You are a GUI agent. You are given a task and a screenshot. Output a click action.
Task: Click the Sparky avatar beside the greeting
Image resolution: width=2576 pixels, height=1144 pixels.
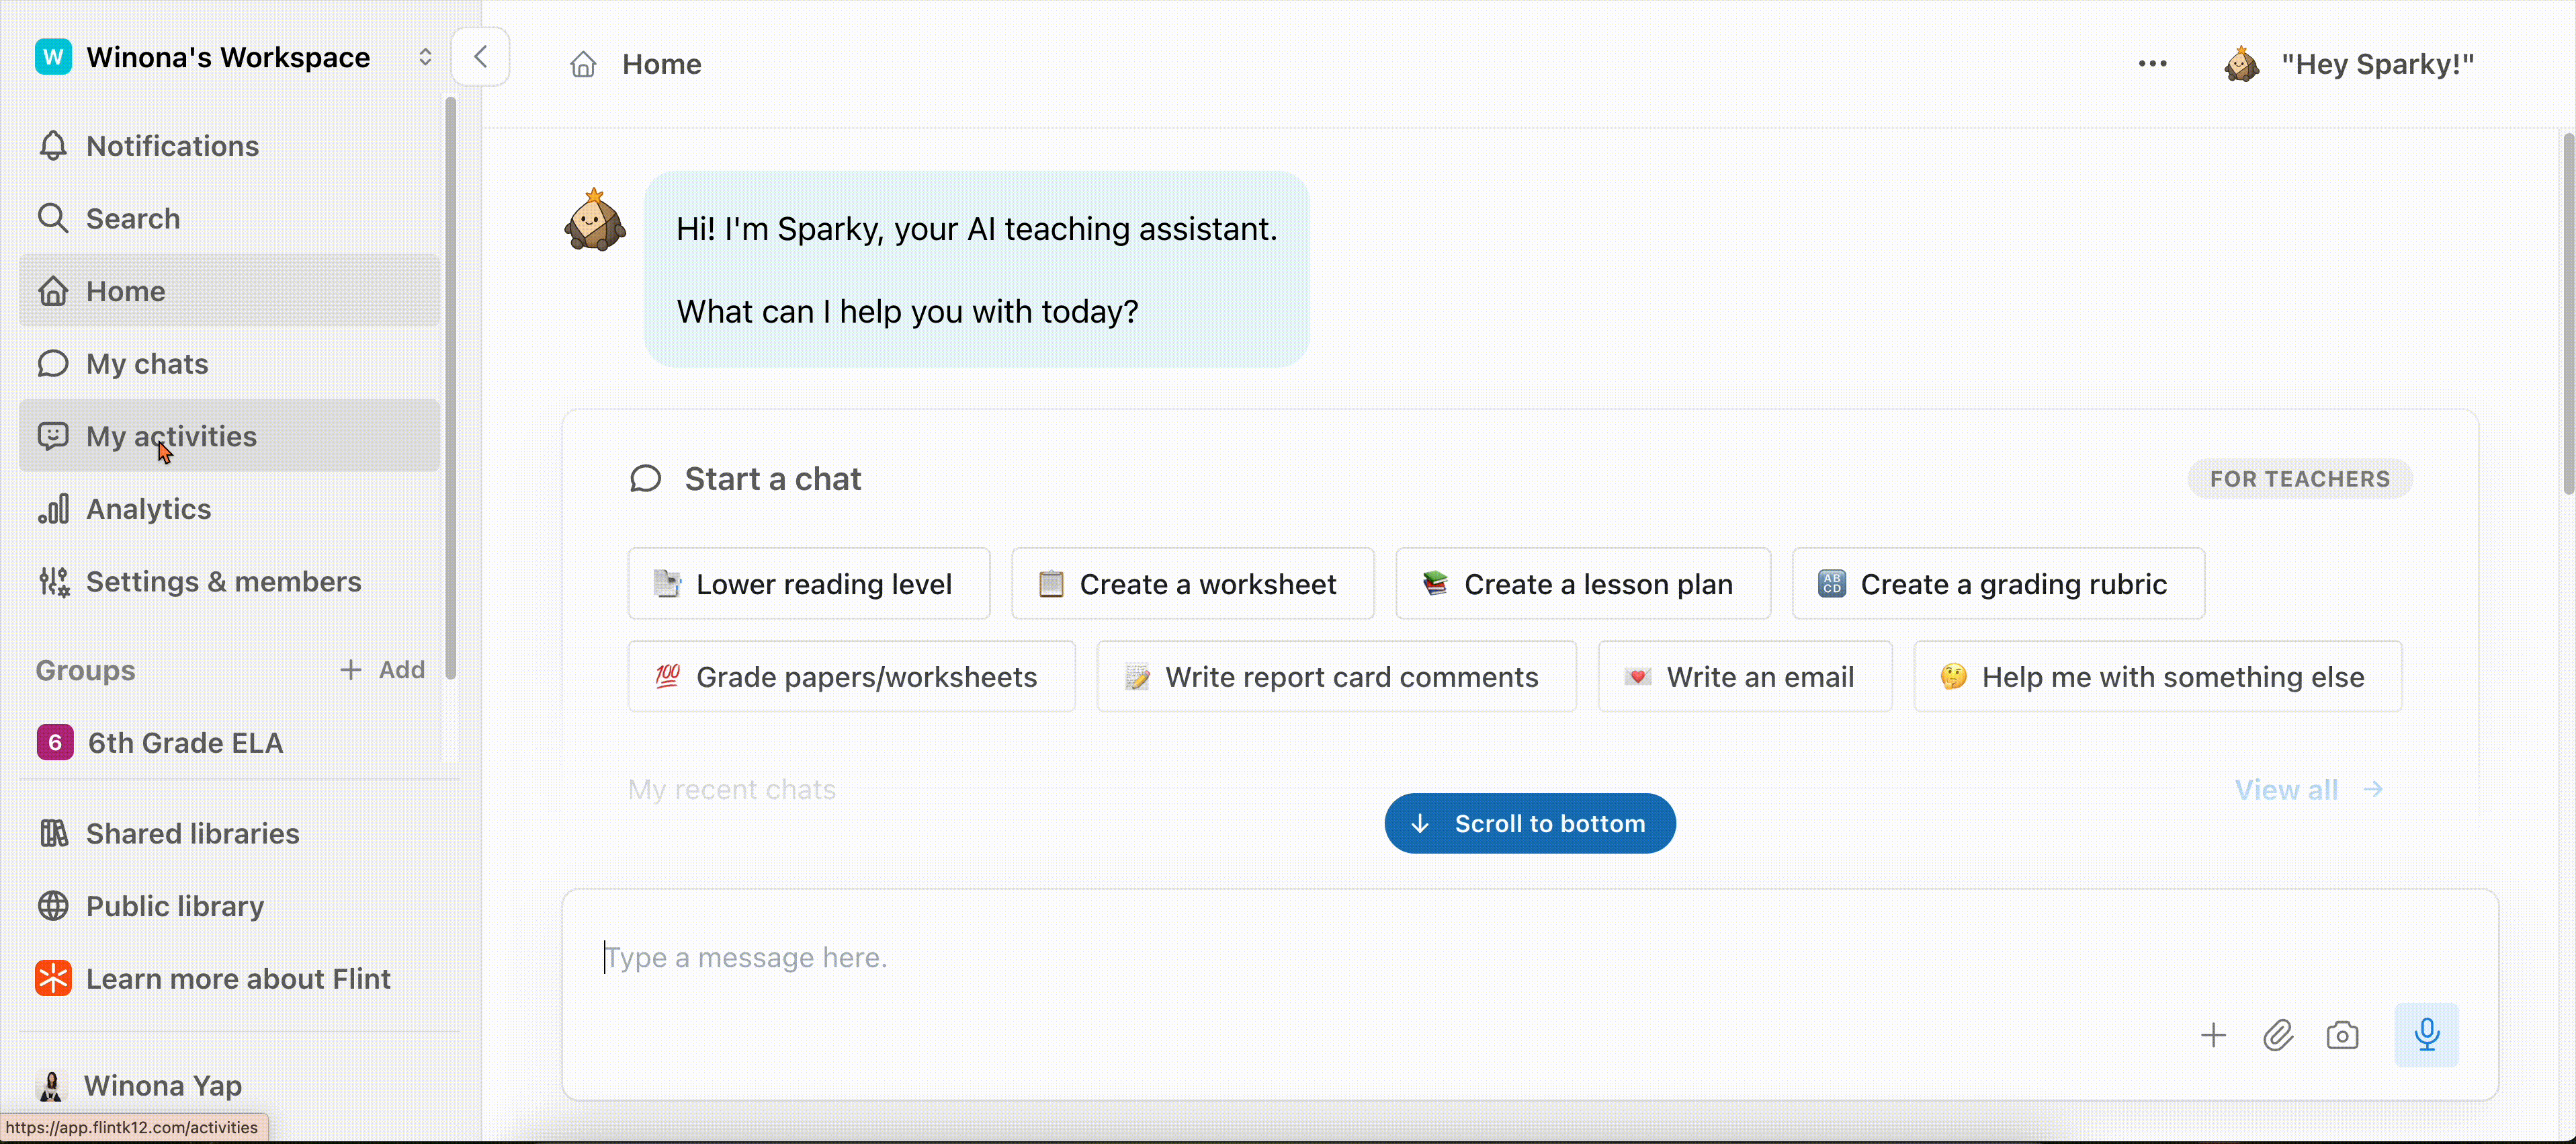point(595,220)
